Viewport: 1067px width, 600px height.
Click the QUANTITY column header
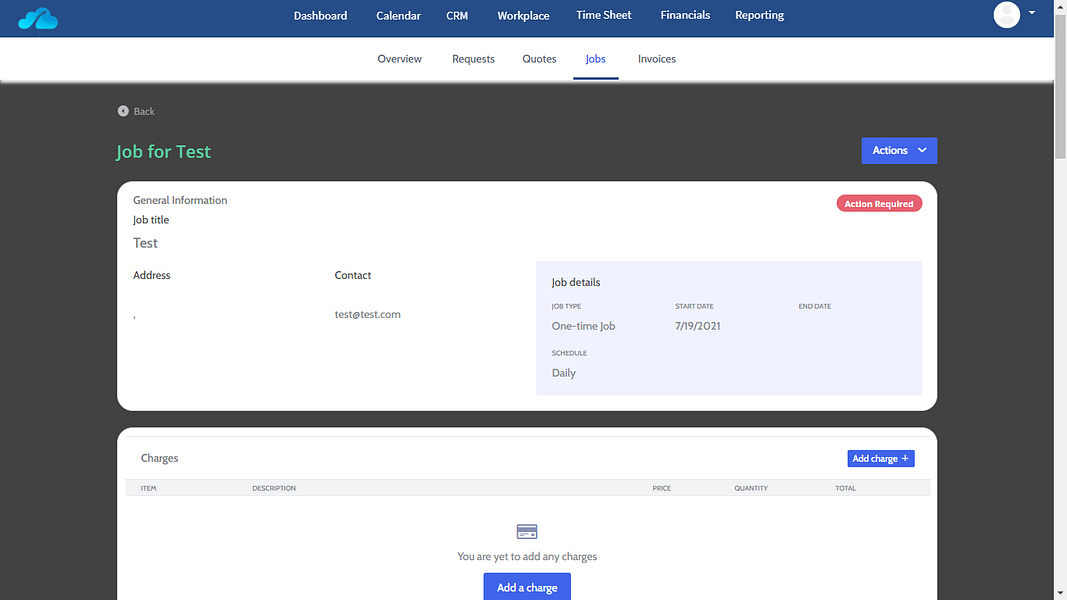tap(751, 488)
